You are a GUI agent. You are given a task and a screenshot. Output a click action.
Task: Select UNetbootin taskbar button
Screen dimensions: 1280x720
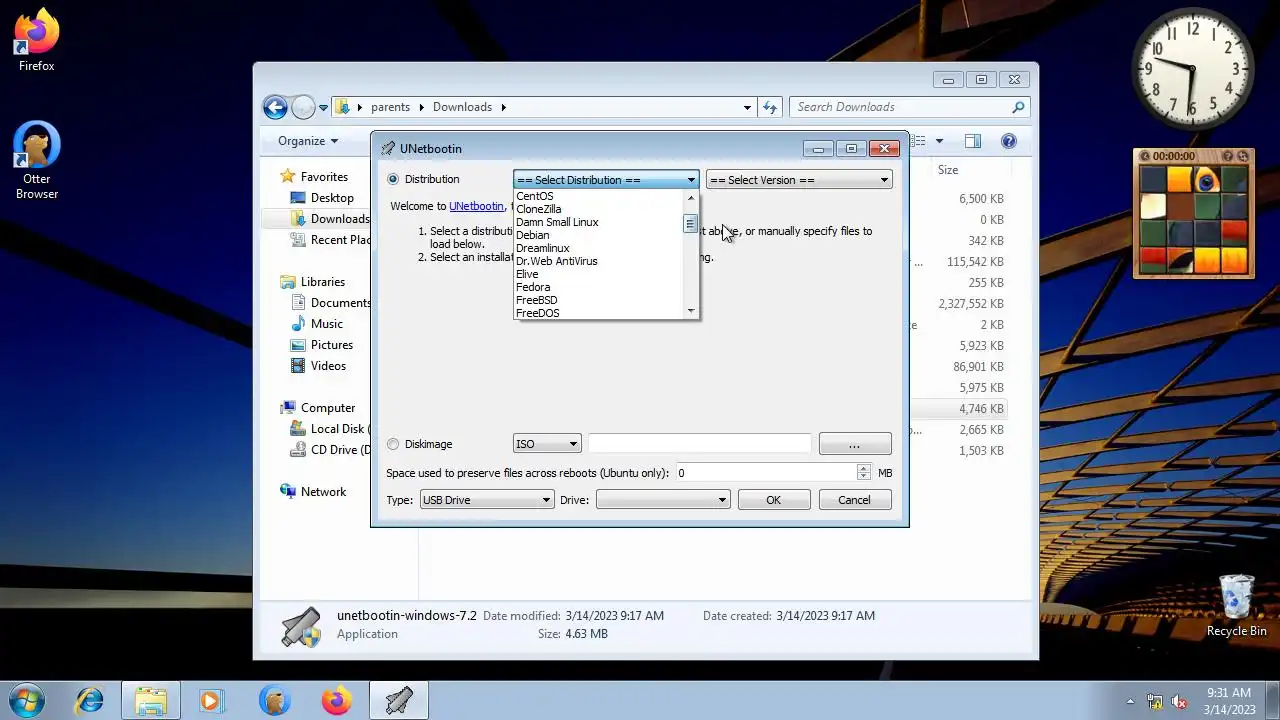coord(399,701)
